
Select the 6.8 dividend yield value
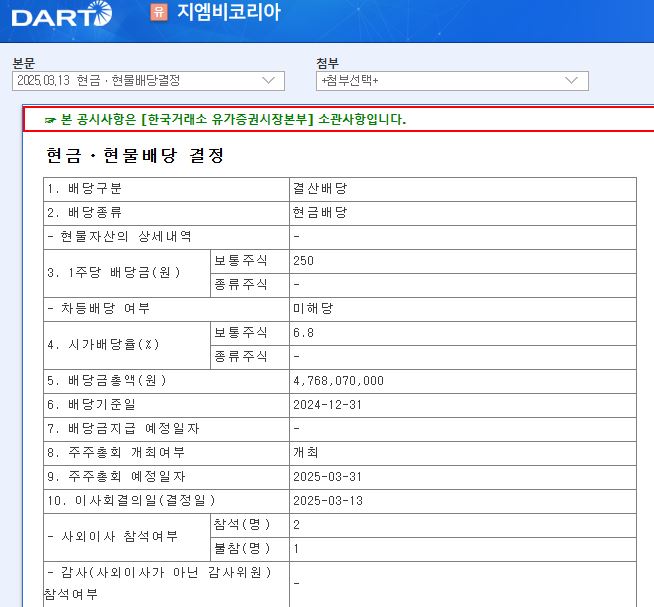303,333
